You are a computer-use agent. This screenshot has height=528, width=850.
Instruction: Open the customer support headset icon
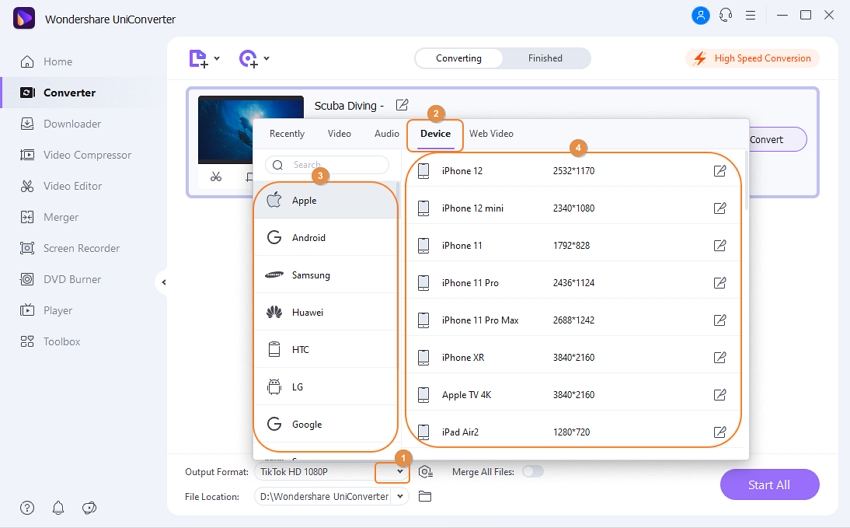tap(726, 15)
